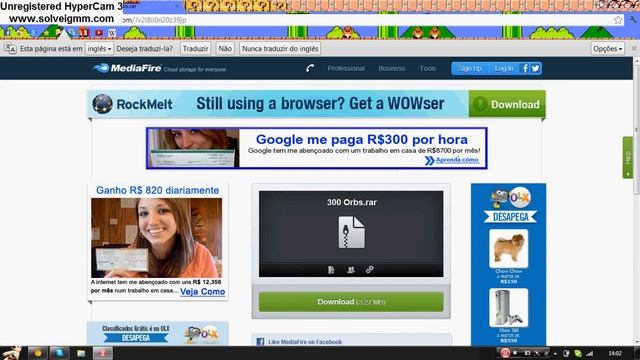Sign in using the Twitter icon
Viewport: 640px width, 360px height.
tap(536, 68)
